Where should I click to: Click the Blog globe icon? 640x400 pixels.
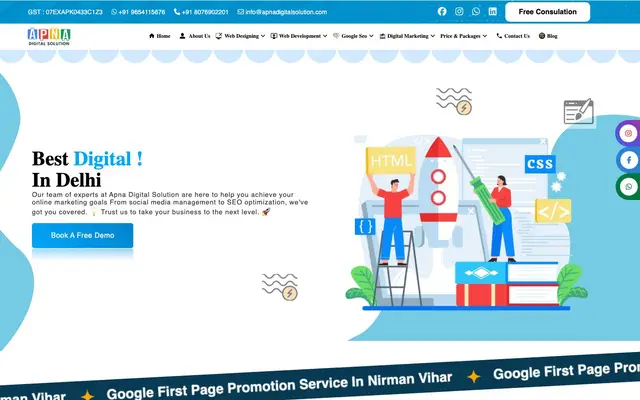542,36
